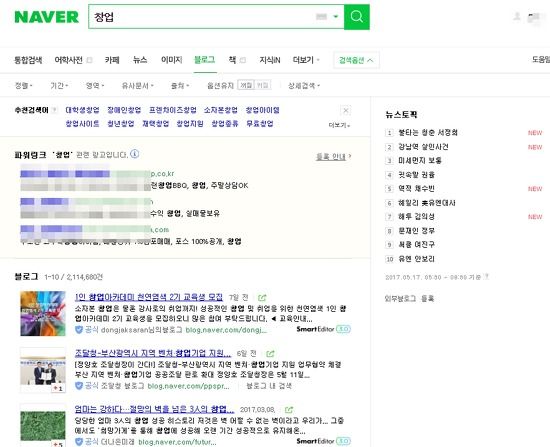Open thumbnail of 조달청-부산광역시 blog post

coord(43,370)
